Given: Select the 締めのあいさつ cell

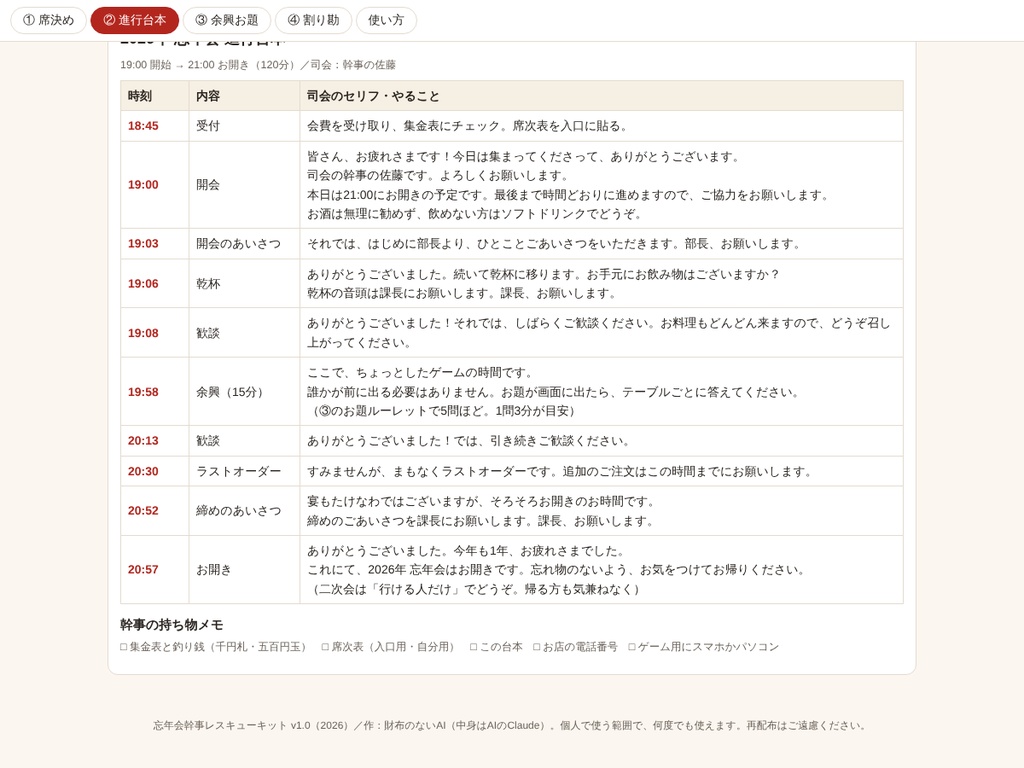Looking at the screenshot, I should tap(244, 511).
